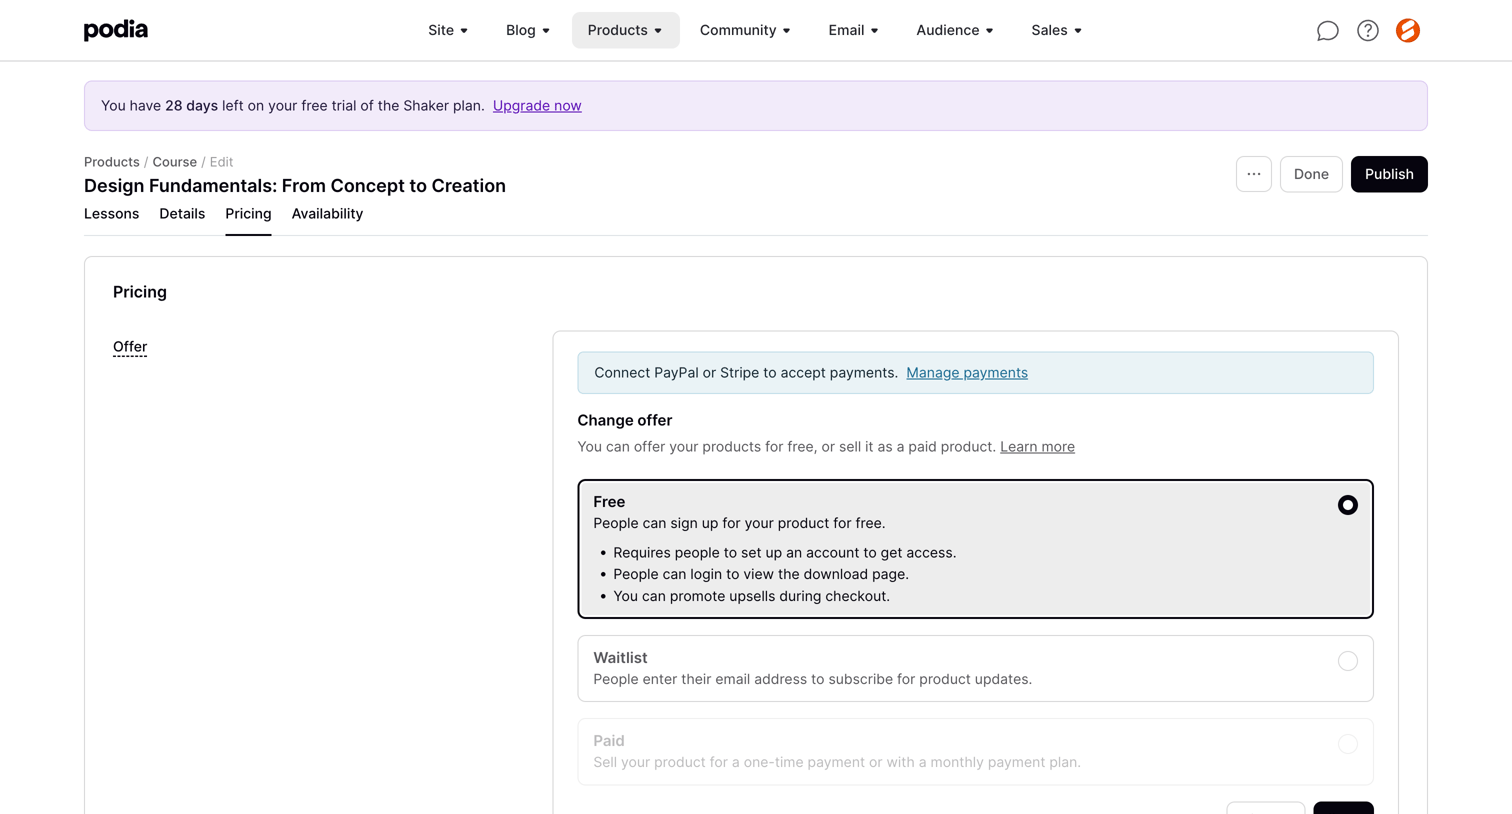Go to Products in the breadcrumb
Screen dimensions: 1512x814
click(x=112, y=162)
